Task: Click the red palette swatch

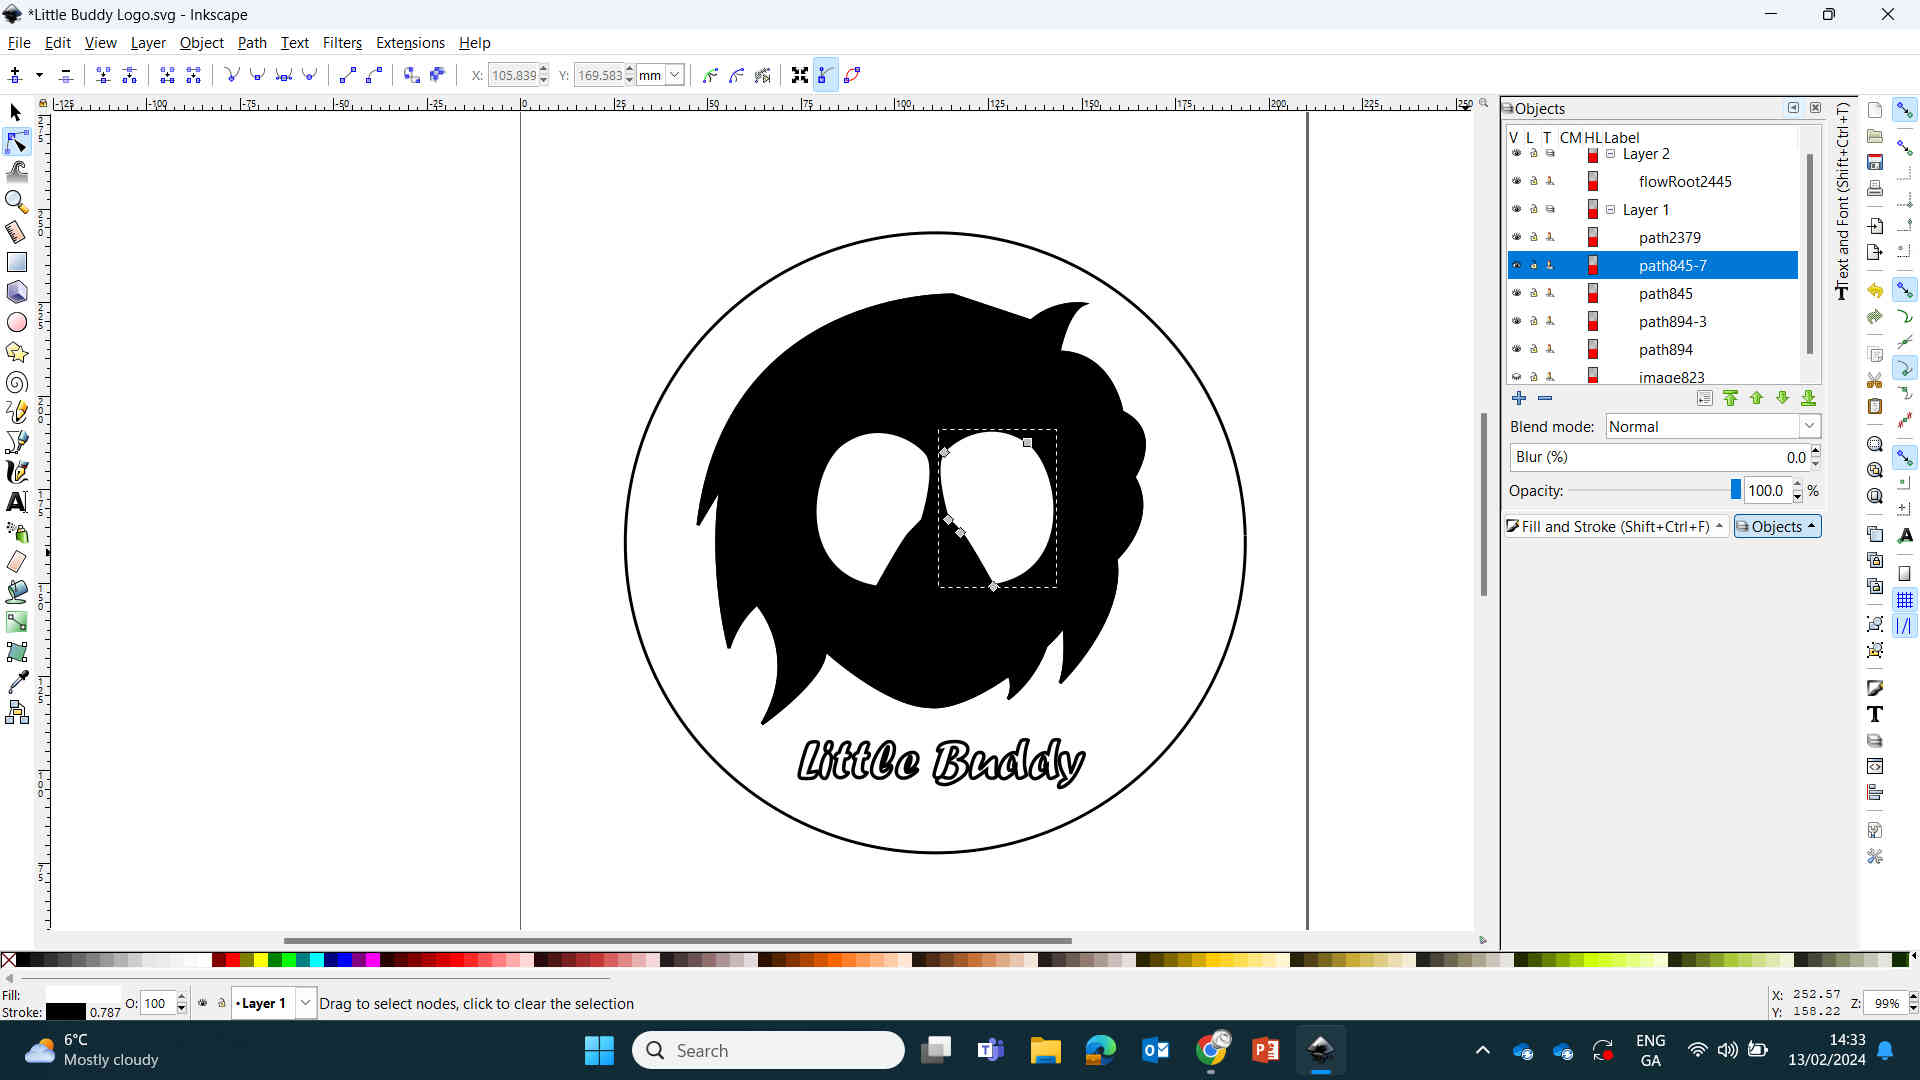Action: coord(233,960)
